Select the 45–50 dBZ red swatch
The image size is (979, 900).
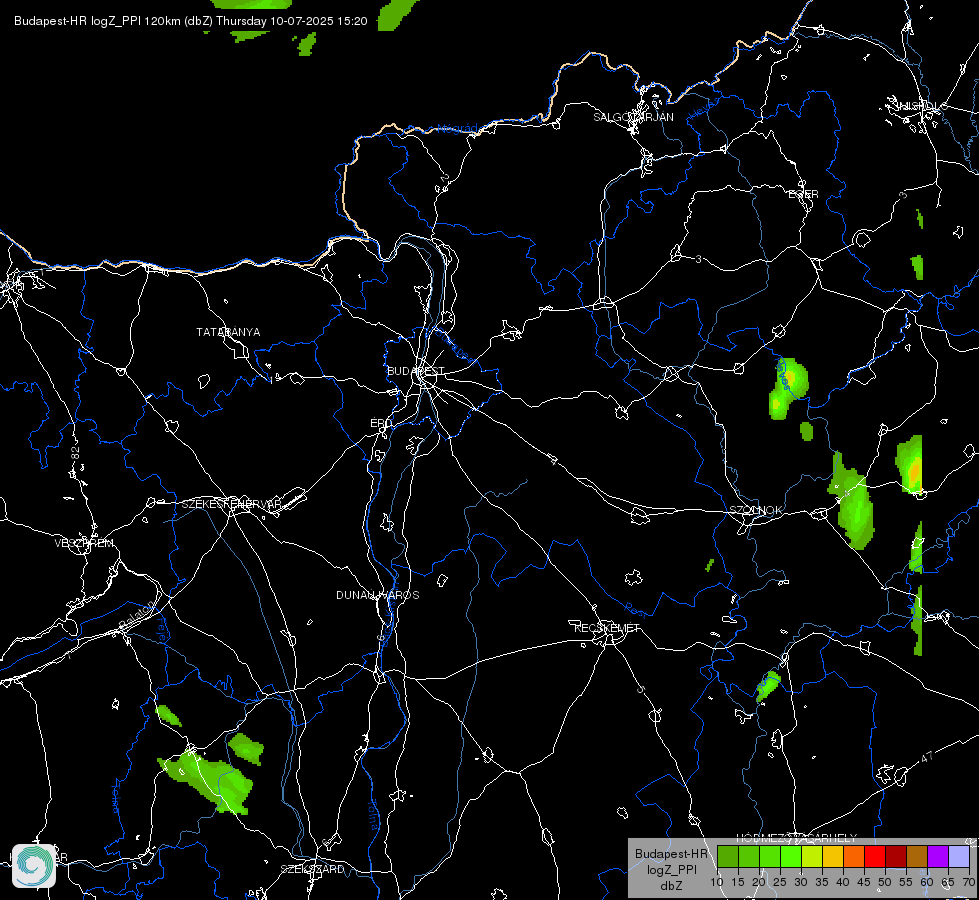point(875,856)
